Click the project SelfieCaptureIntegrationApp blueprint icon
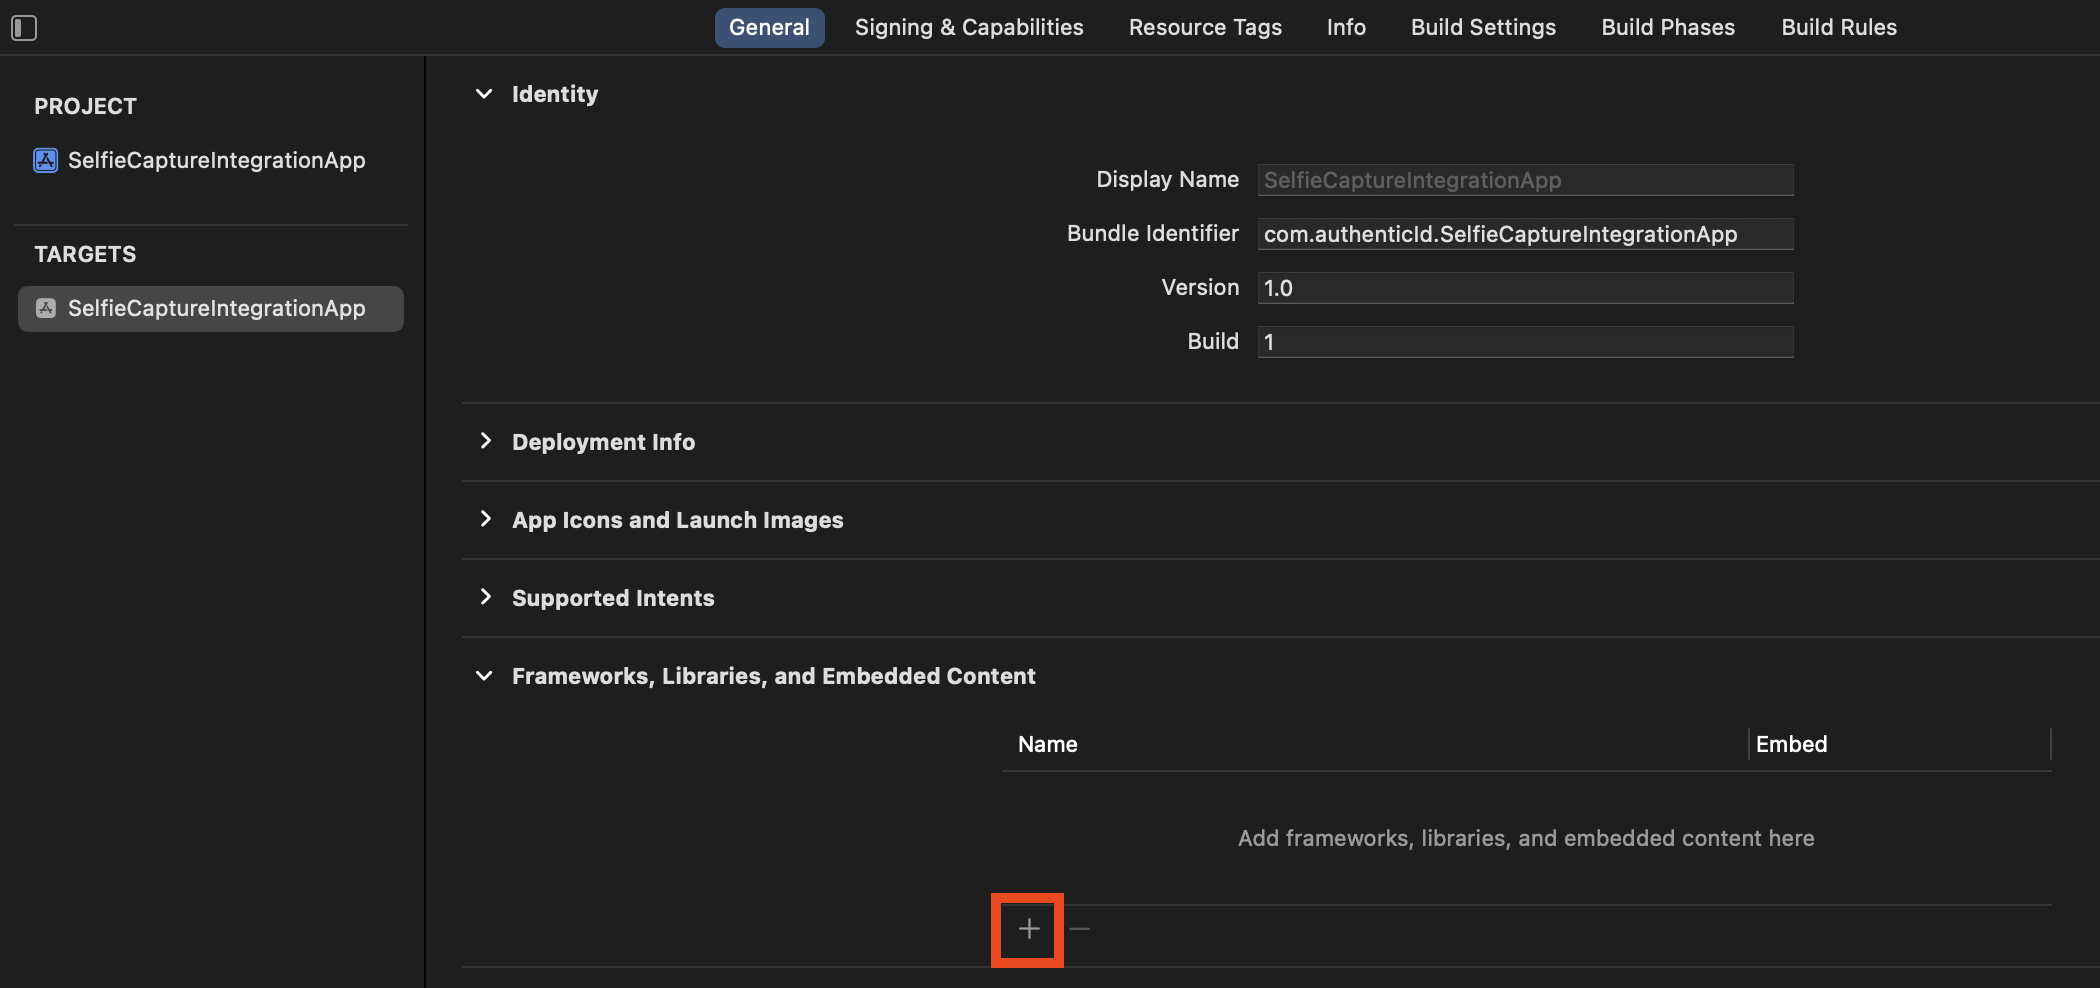 tap(46, 160)
